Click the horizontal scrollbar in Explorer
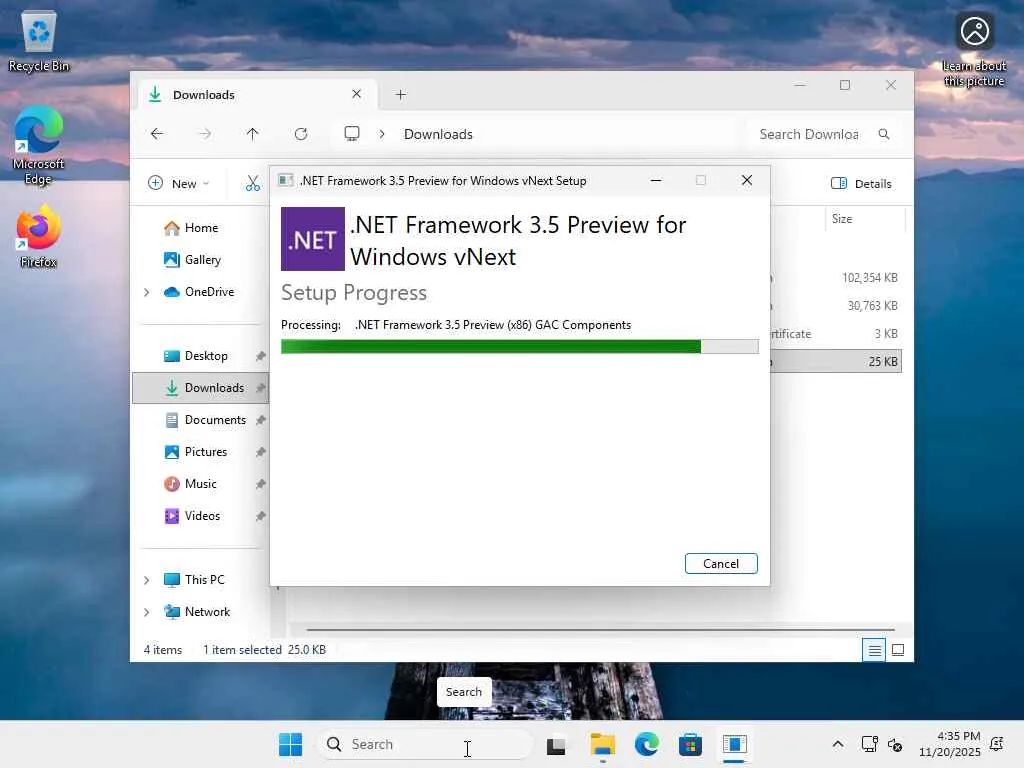Screen dimensions: 1024x768 click(600, 630)
